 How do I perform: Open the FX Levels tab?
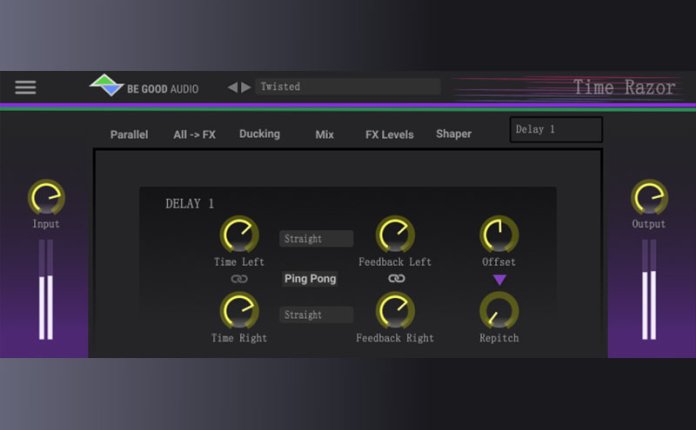pos(389,134)
